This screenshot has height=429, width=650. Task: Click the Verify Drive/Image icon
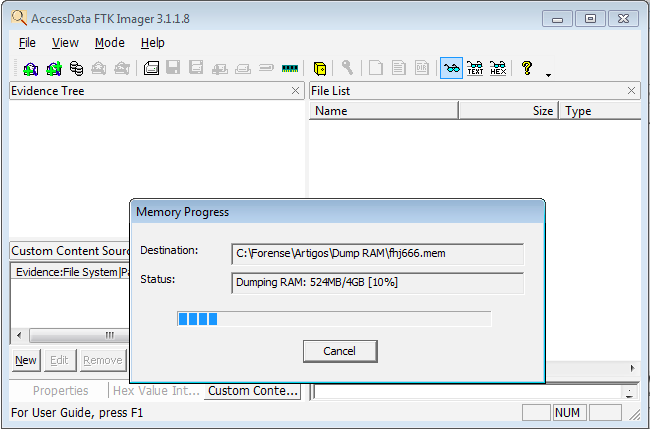[x=266, y=67]
